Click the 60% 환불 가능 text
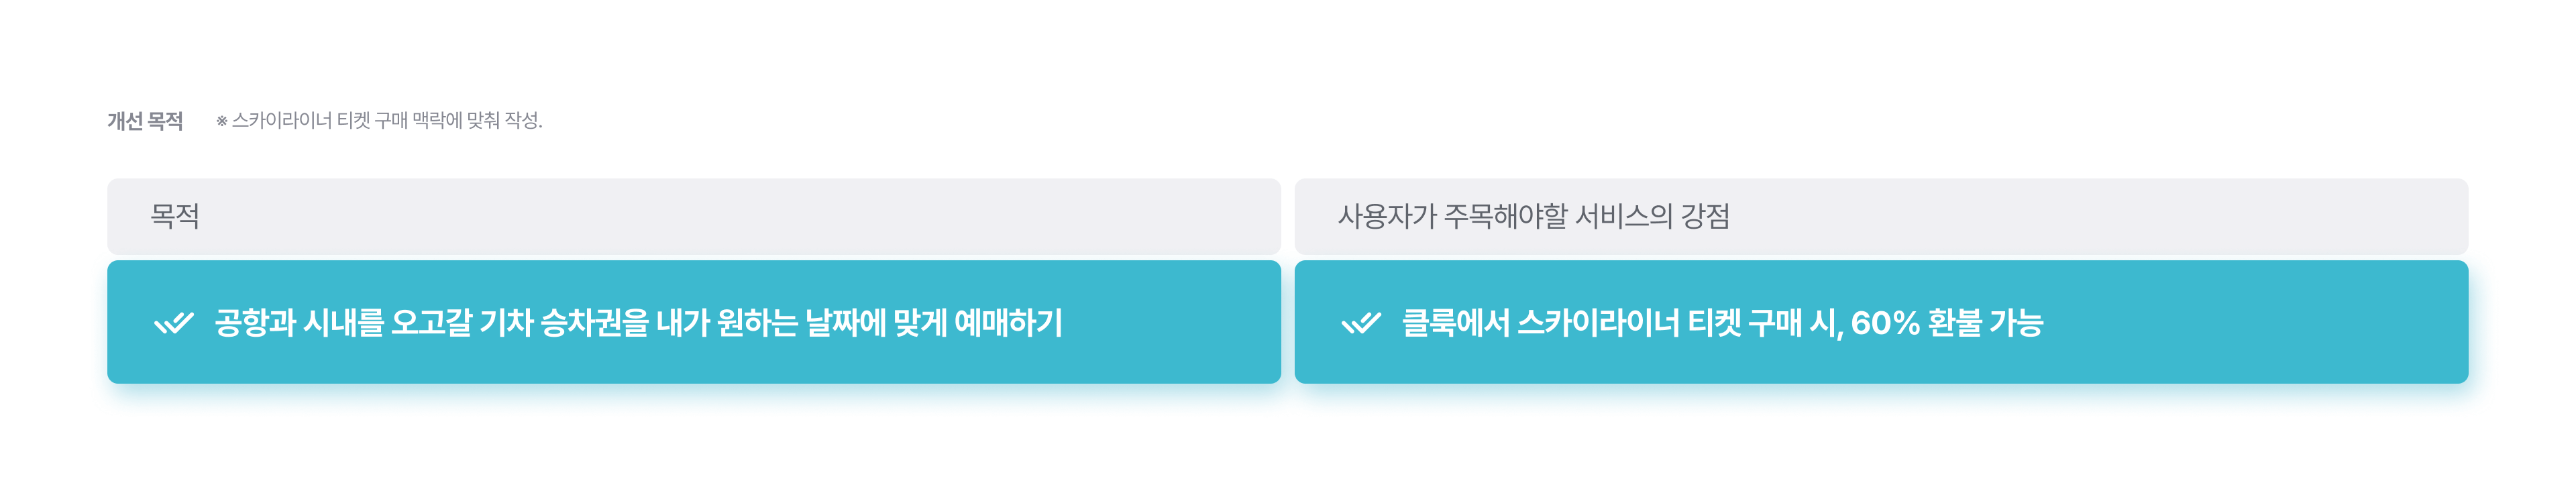The width and height of the screenshot is (2576, 491). pyautogui.click(x=1946, y=323)
